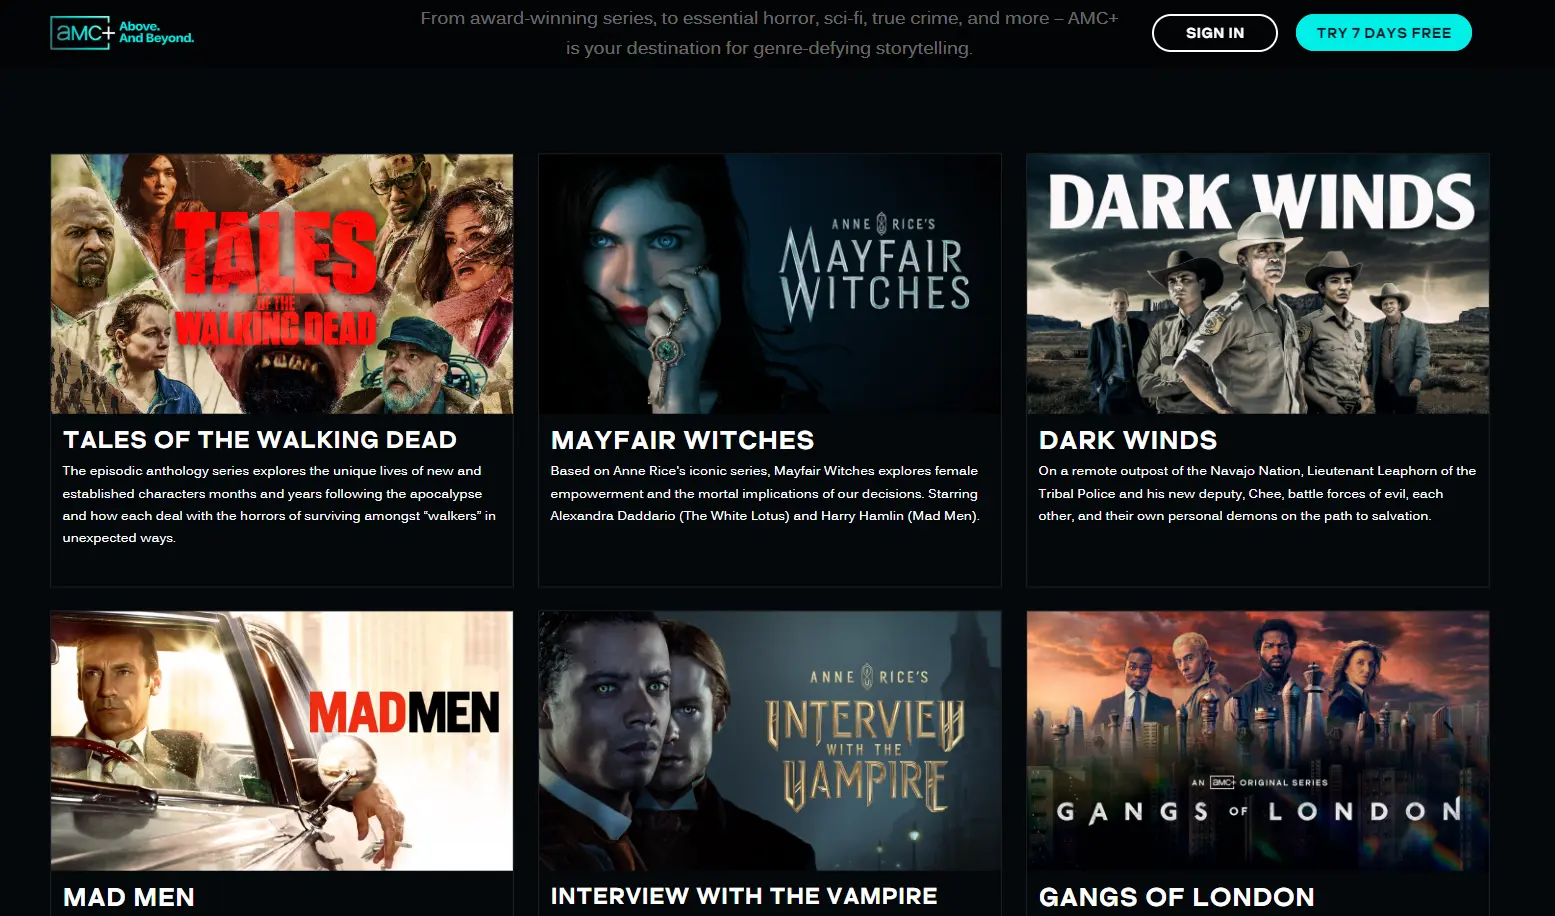The width and height of the screenshot is (1555, 916).
Task: Click the SIGN IN button
Action: 1215,33
